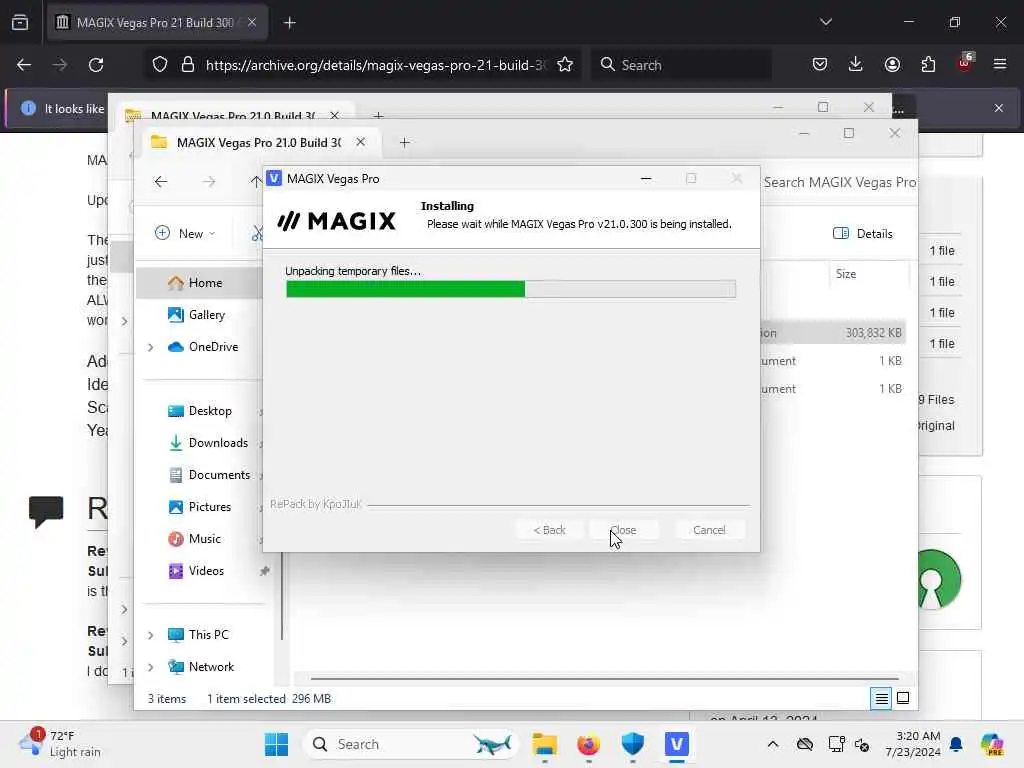Image resolution: width=1024 pixels, height=768 pixels.
Task: Unpin Videos using the pin icon
Action: click(x=264, y=571)
